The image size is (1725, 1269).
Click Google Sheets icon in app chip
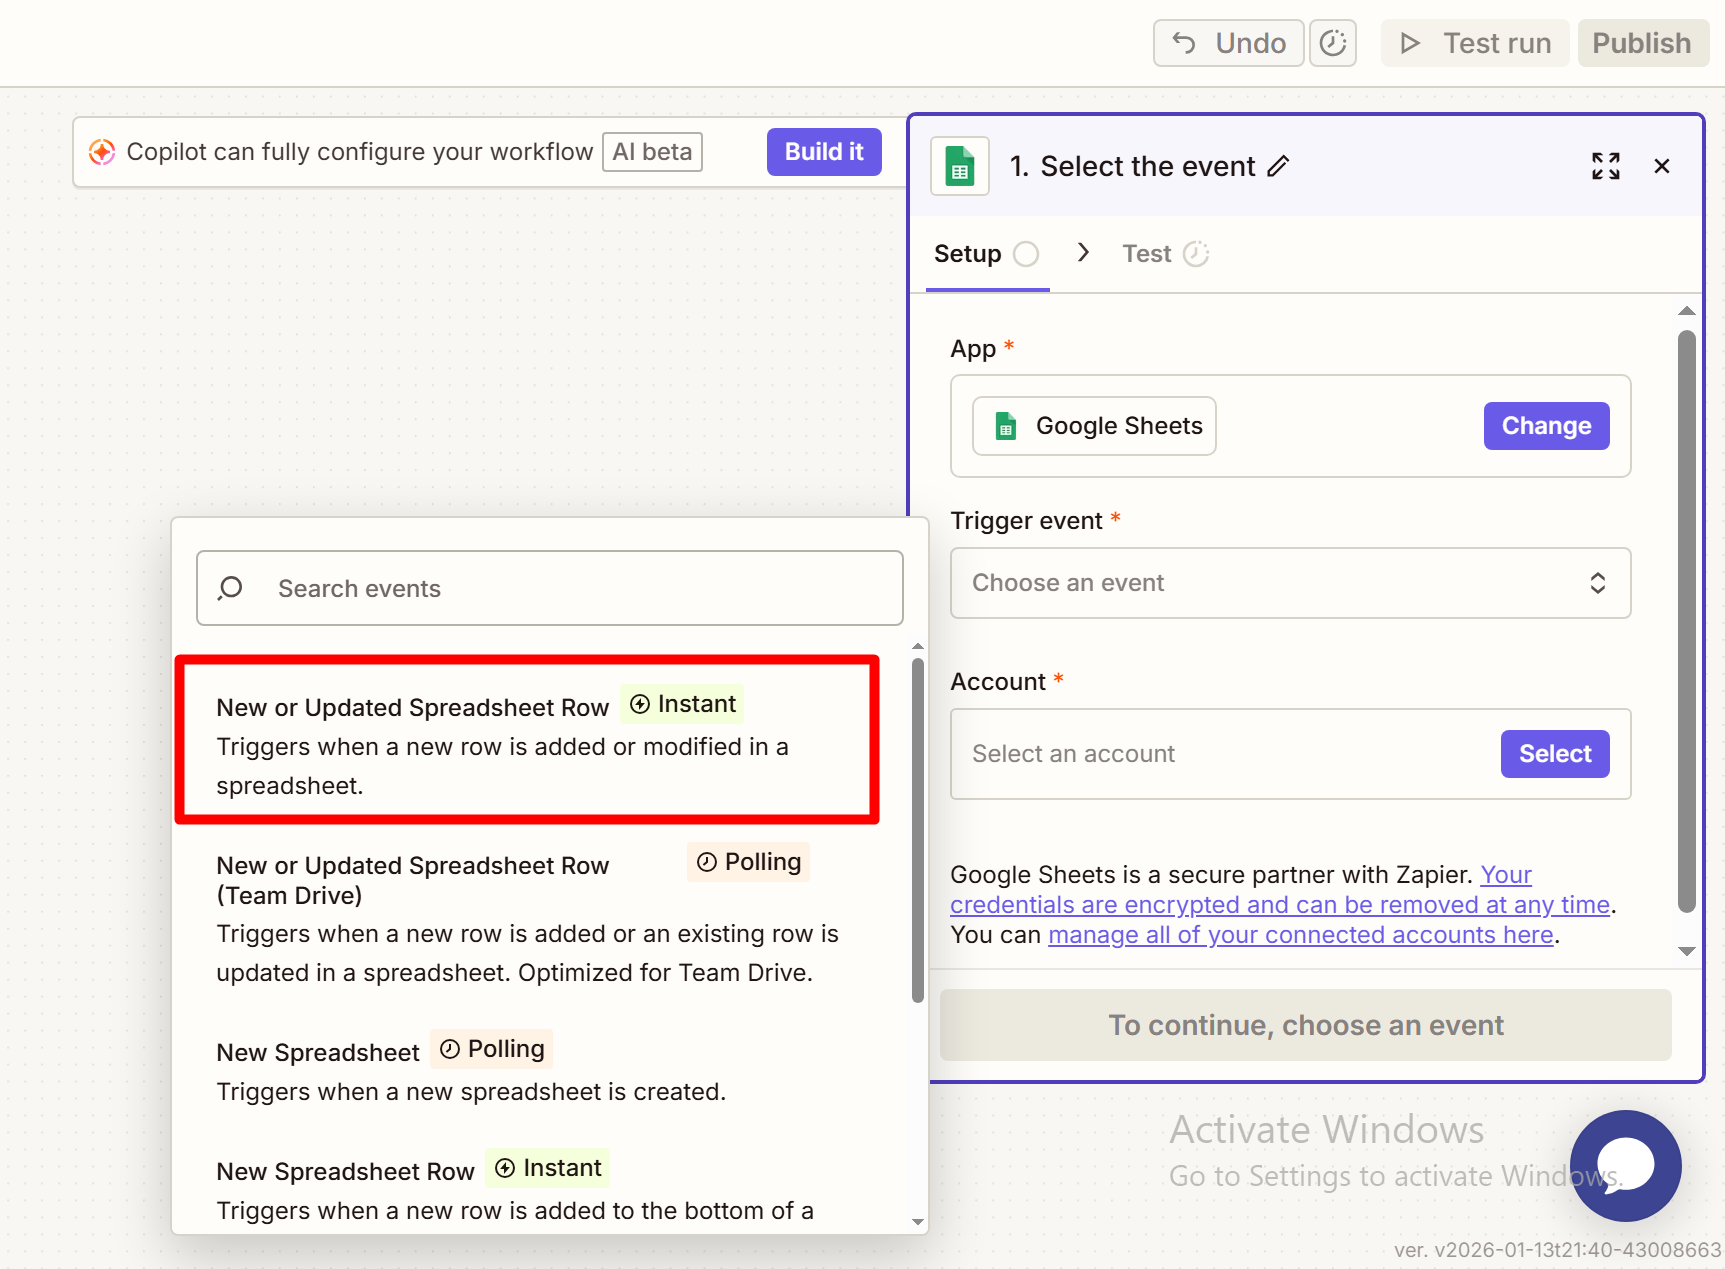(1006, 426)
